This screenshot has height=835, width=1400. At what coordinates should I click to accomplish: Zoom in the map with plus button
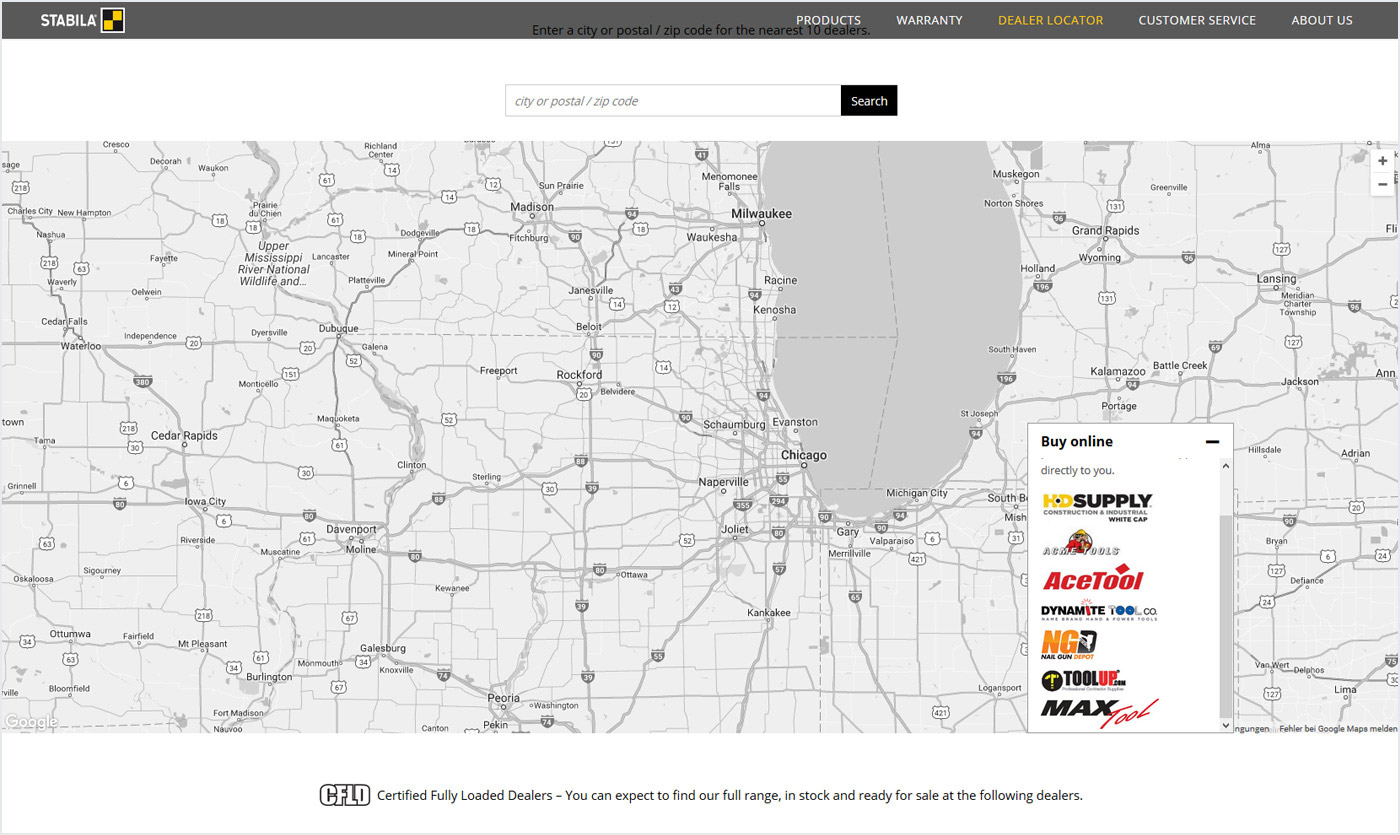pos(1382,161)
